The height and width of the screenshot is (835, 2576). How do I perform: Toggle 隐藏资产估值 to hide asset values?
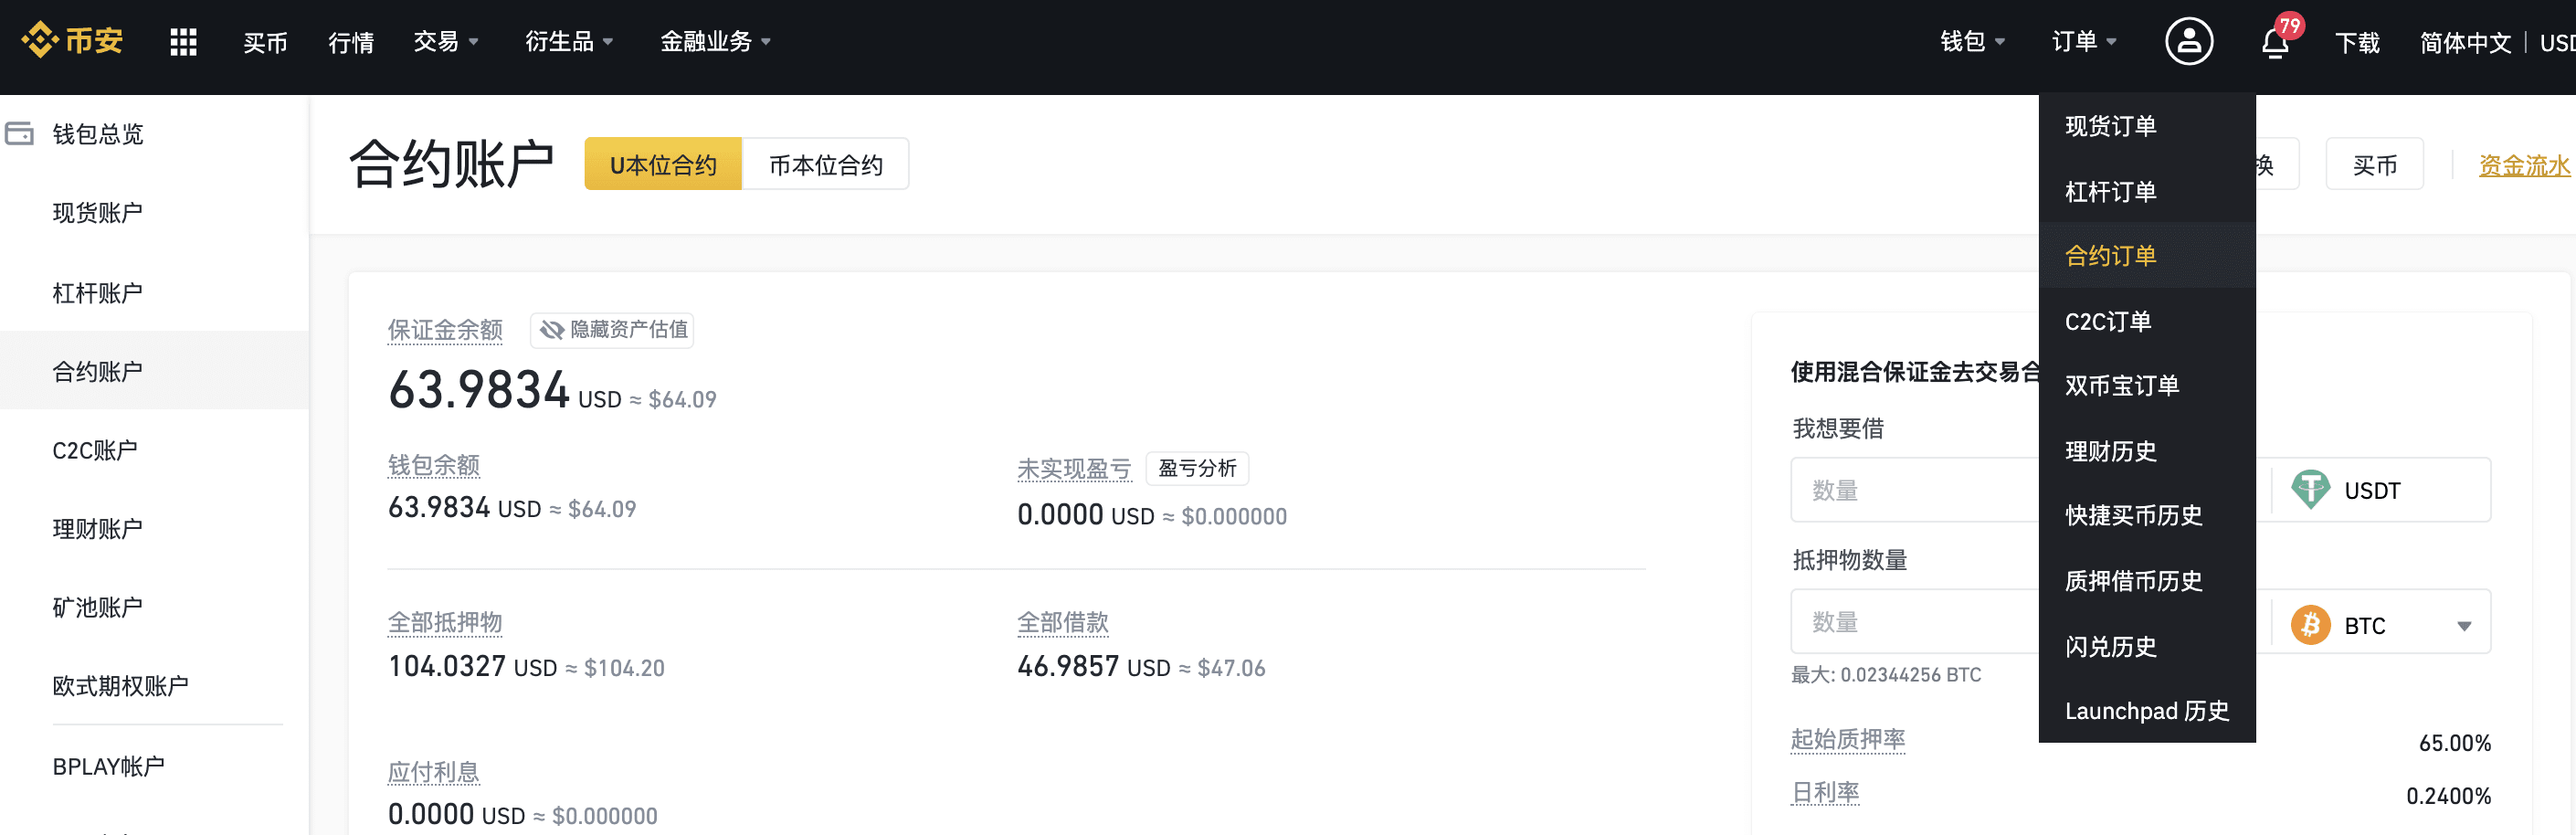[x=612, y=329]
